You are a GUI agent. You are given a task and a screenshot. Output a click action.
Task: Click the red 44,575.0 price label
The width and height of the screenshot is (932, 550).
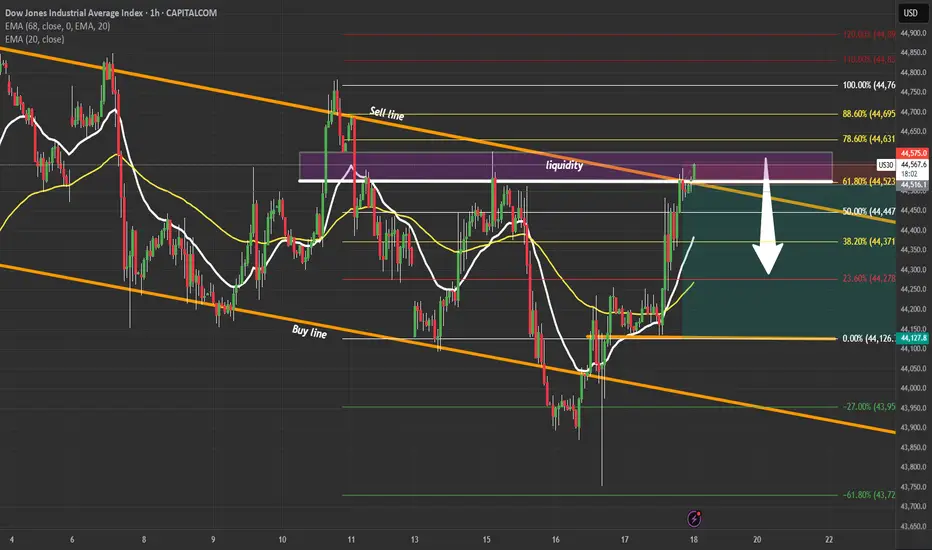point(914,153)
